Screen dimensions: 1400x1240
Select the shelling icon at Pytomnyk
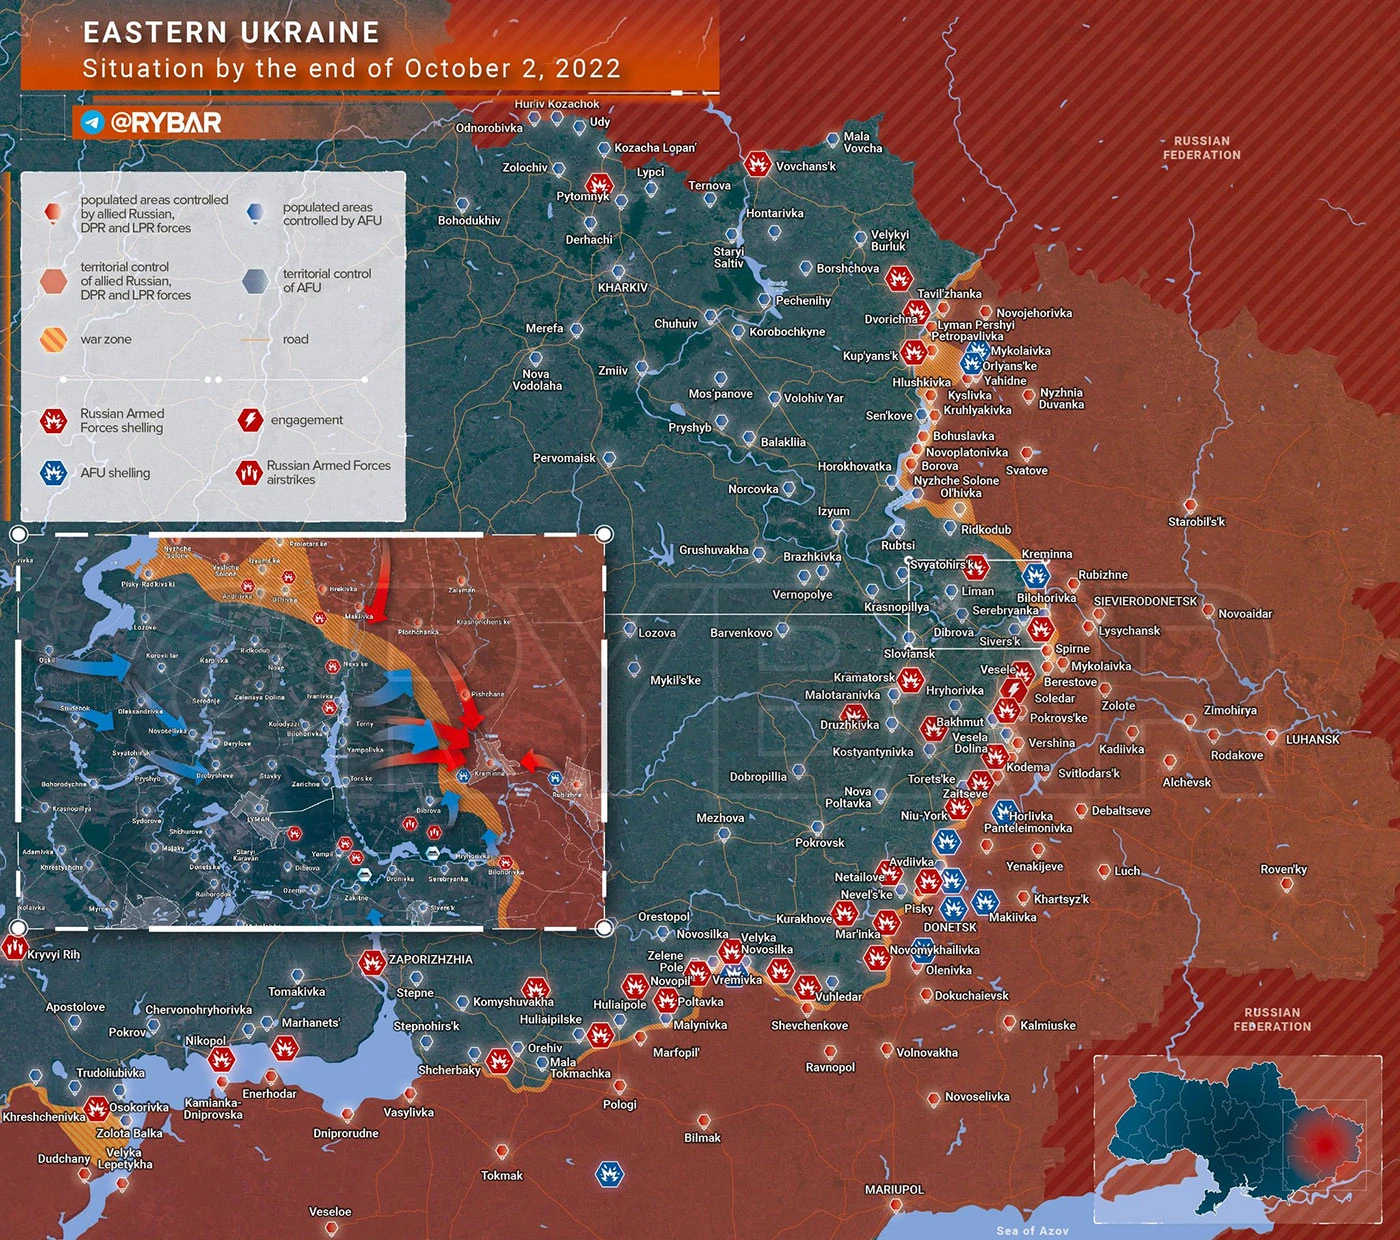click(x=599, y=185)
